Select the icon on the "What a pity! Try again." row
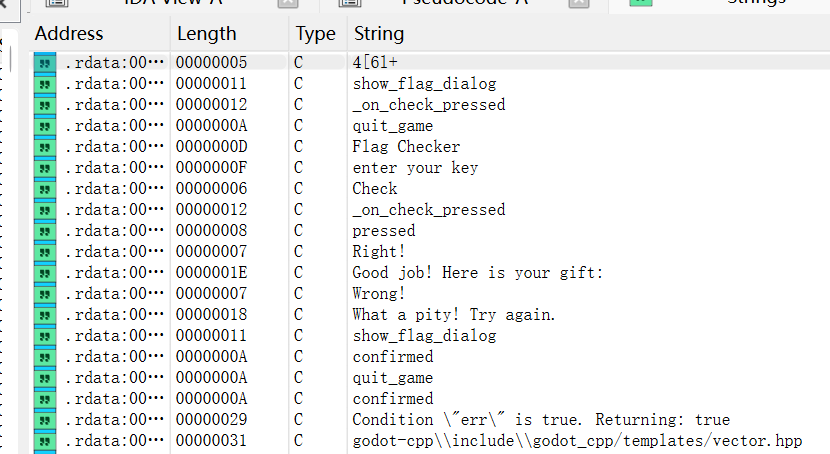Image resolution: width=830 pixels, height=454 pixels. click(45, 315)
